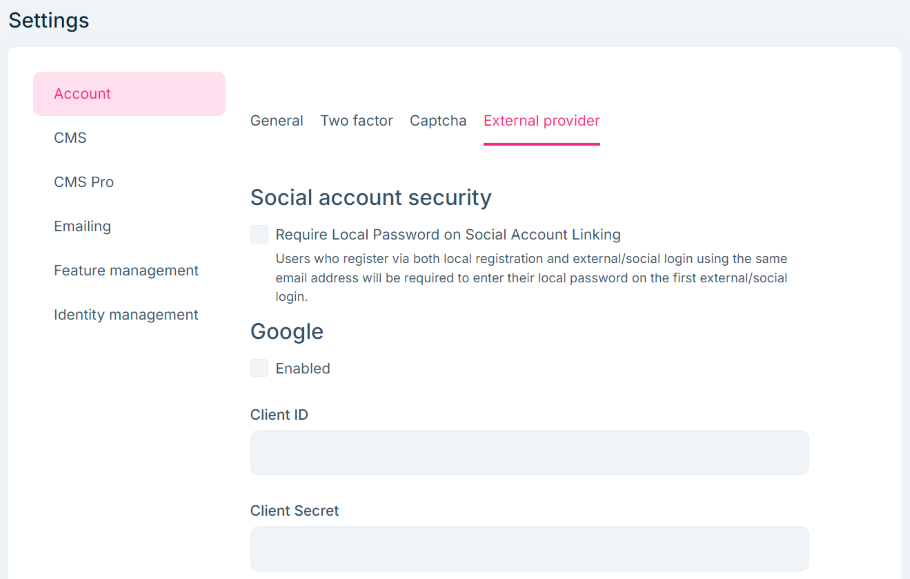Go to the Emailing settings section
The image size is (910, 579).
[82, 226]
